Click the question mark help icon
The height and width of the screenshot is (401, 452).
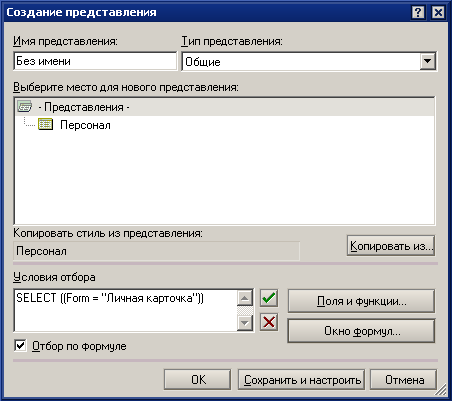coord(418,12)
